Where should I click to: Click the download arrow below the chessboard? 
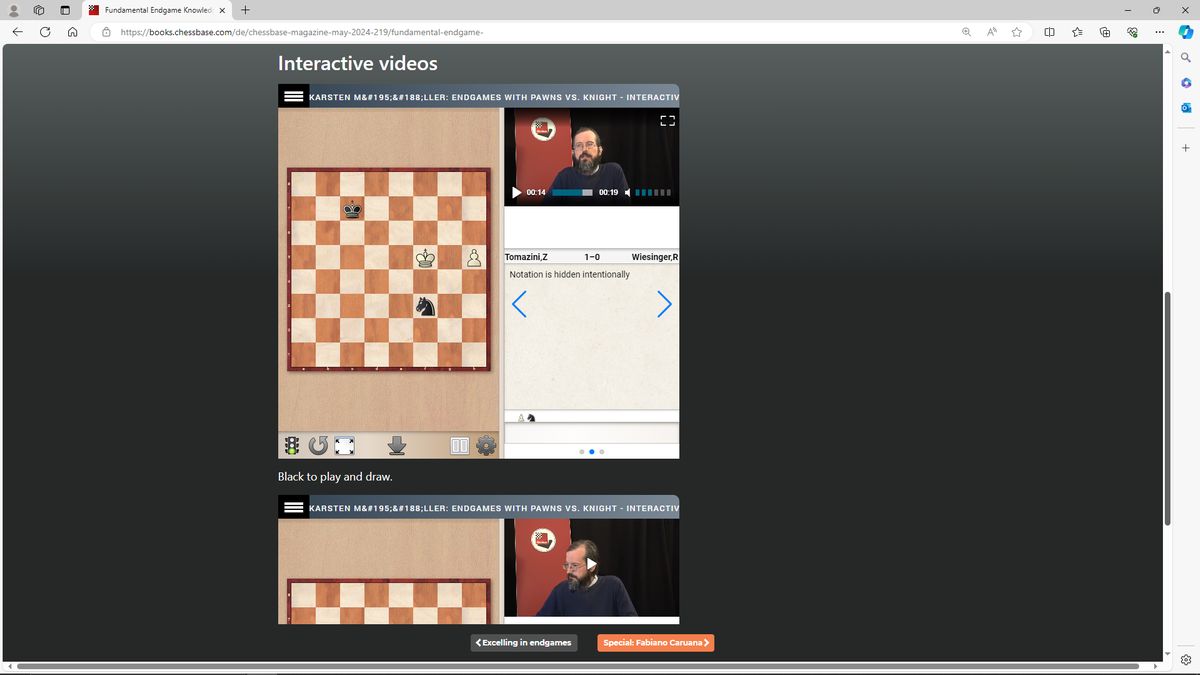coord(397,446)
